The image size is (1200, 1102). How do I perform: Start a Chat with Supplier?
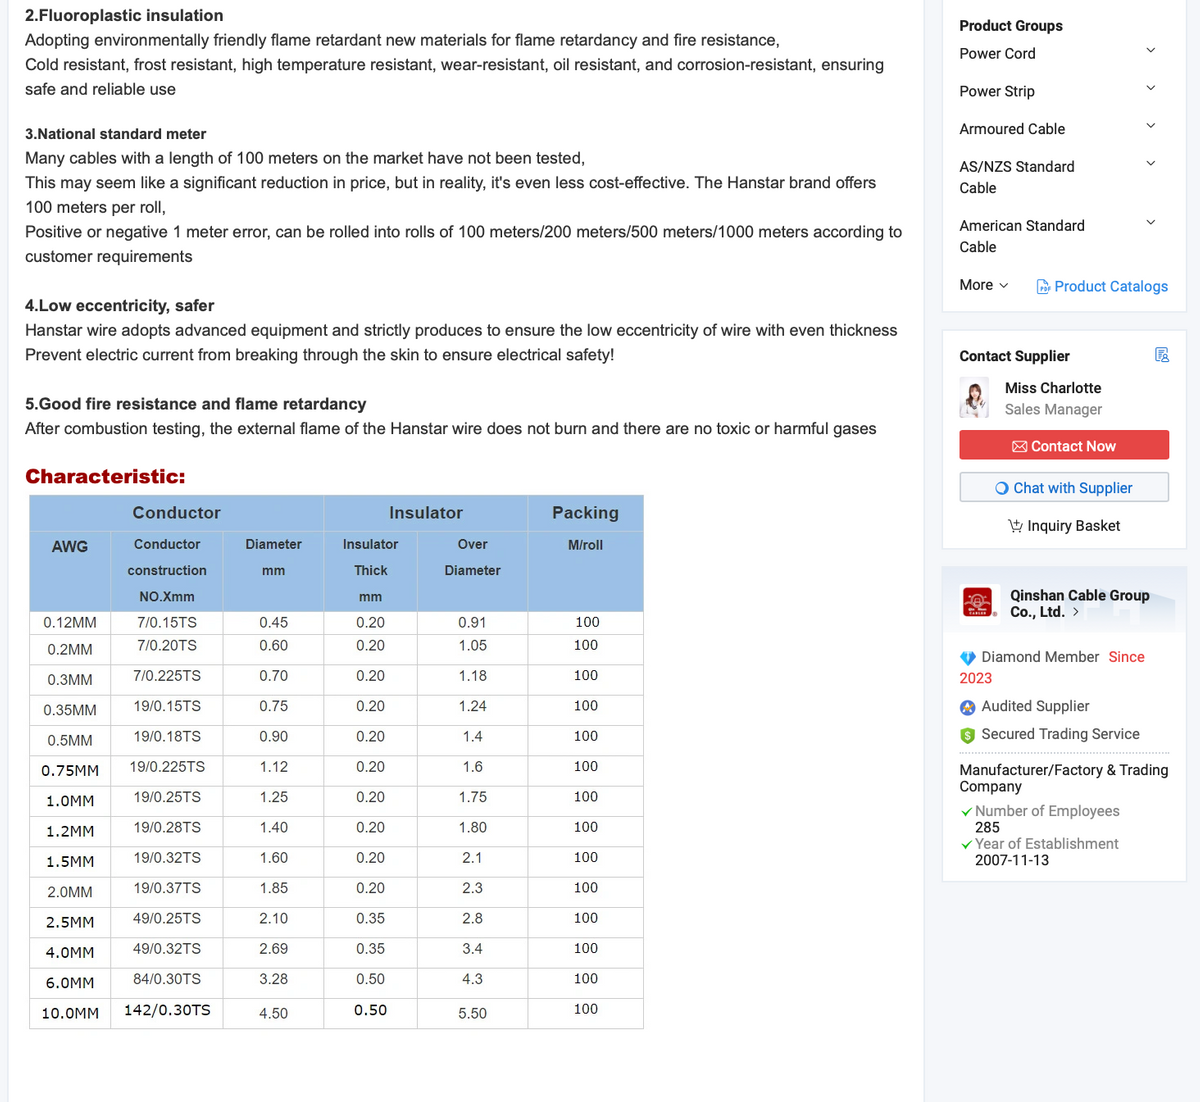coord(1064,487)
